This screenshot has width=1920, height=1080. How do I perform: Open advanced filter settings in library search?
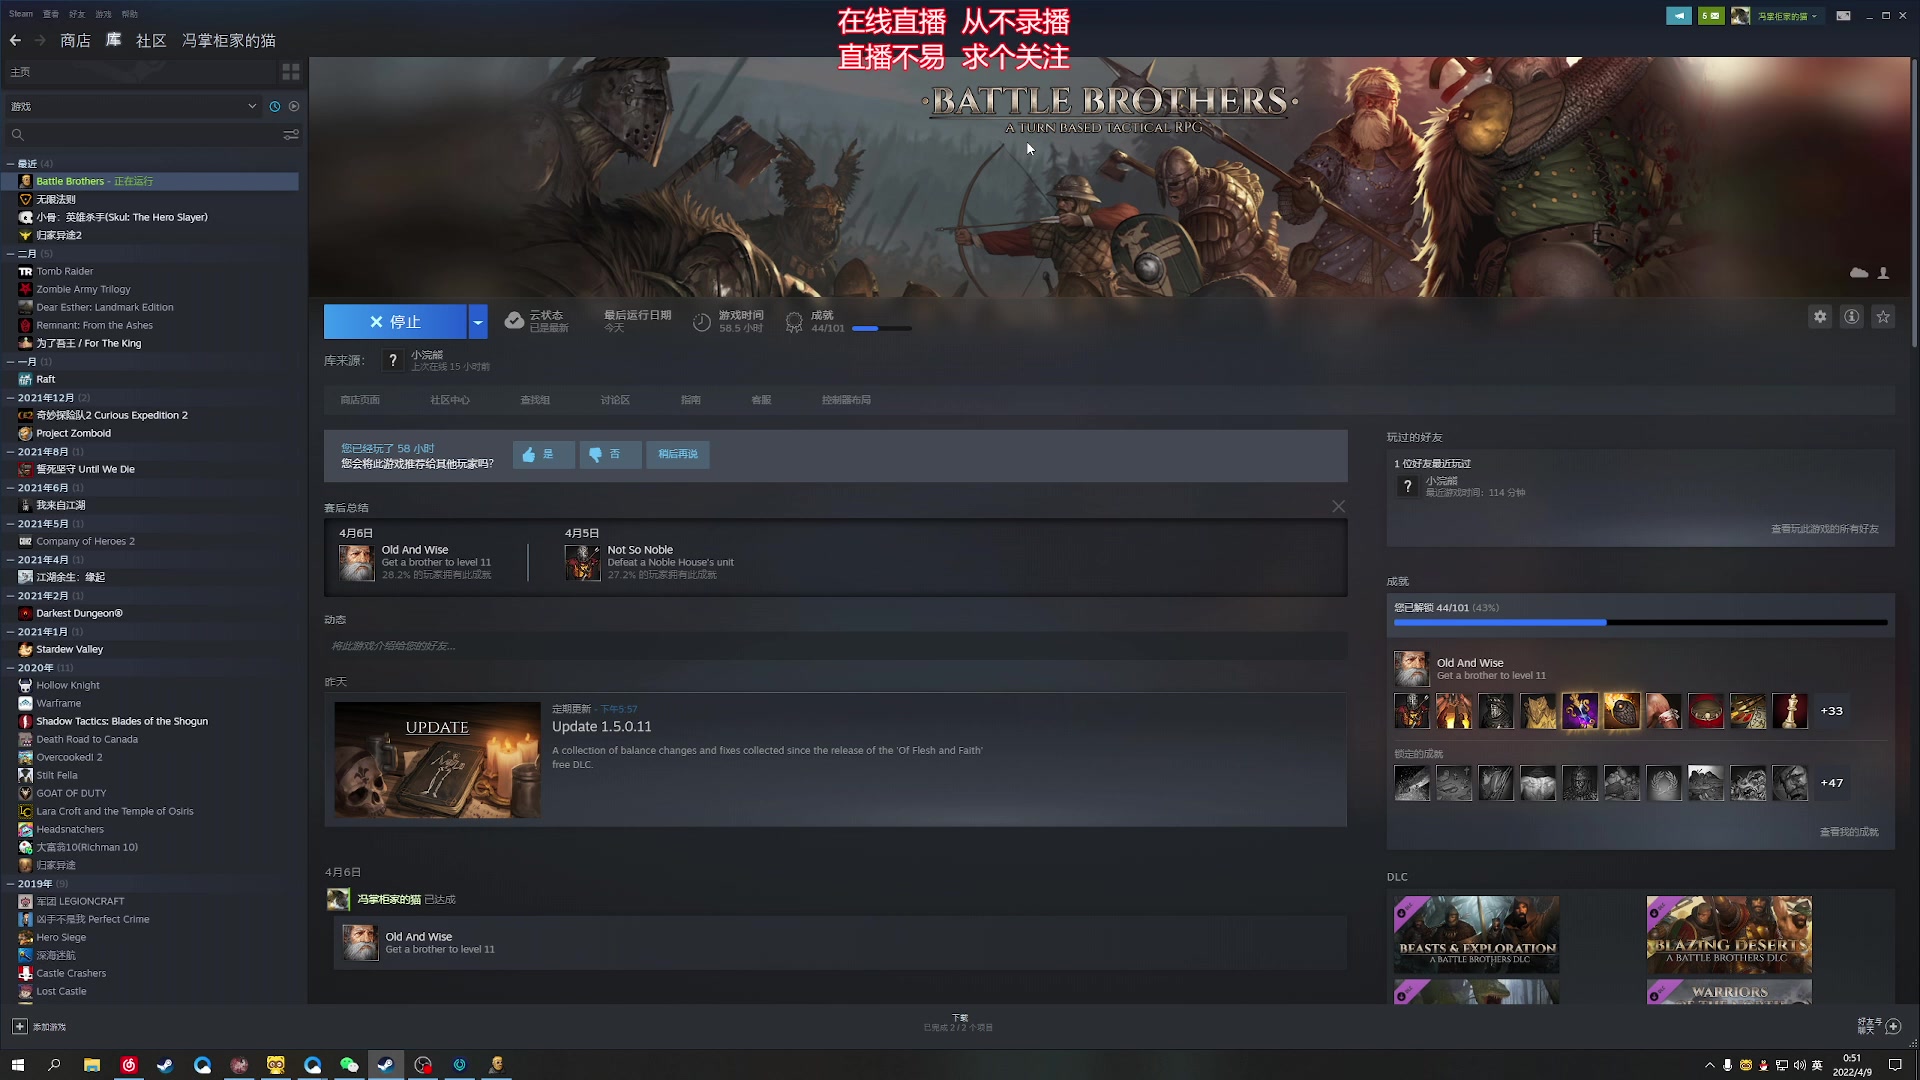[x=291, y=134]
